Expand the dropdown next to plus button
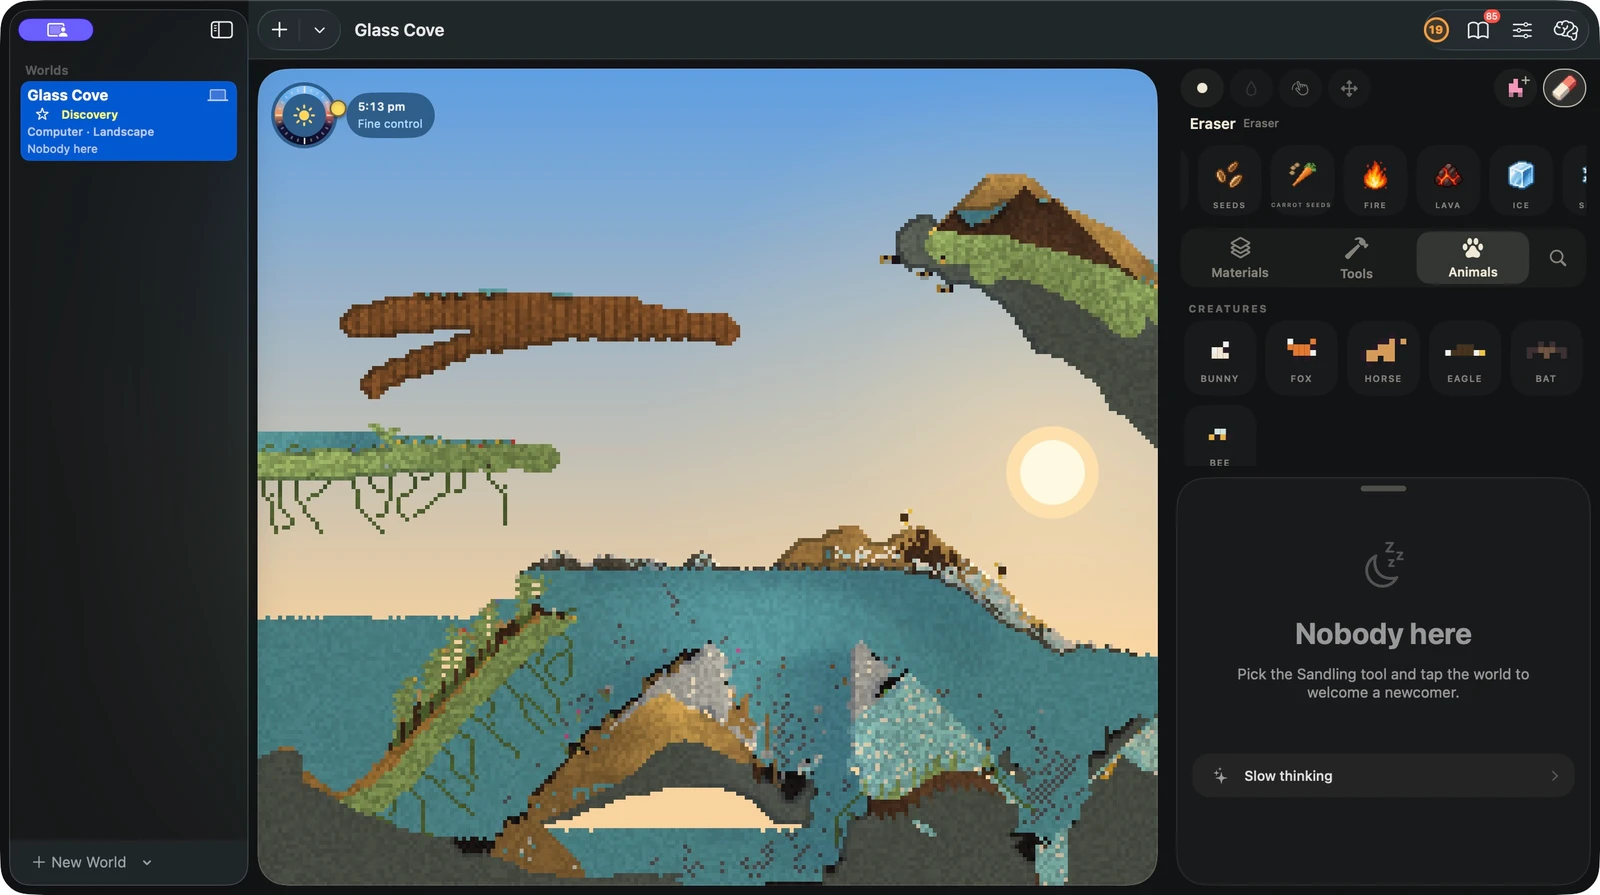 pyautogui.click(x=319, y=30)
